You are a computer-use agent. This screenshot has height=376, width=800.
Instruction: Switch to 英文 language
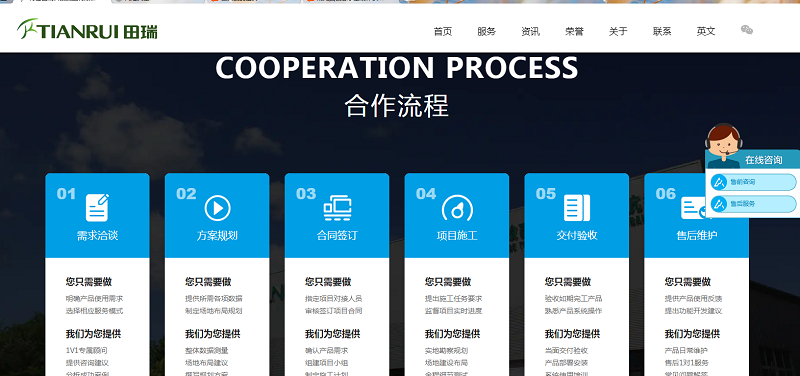pos(706,31)
